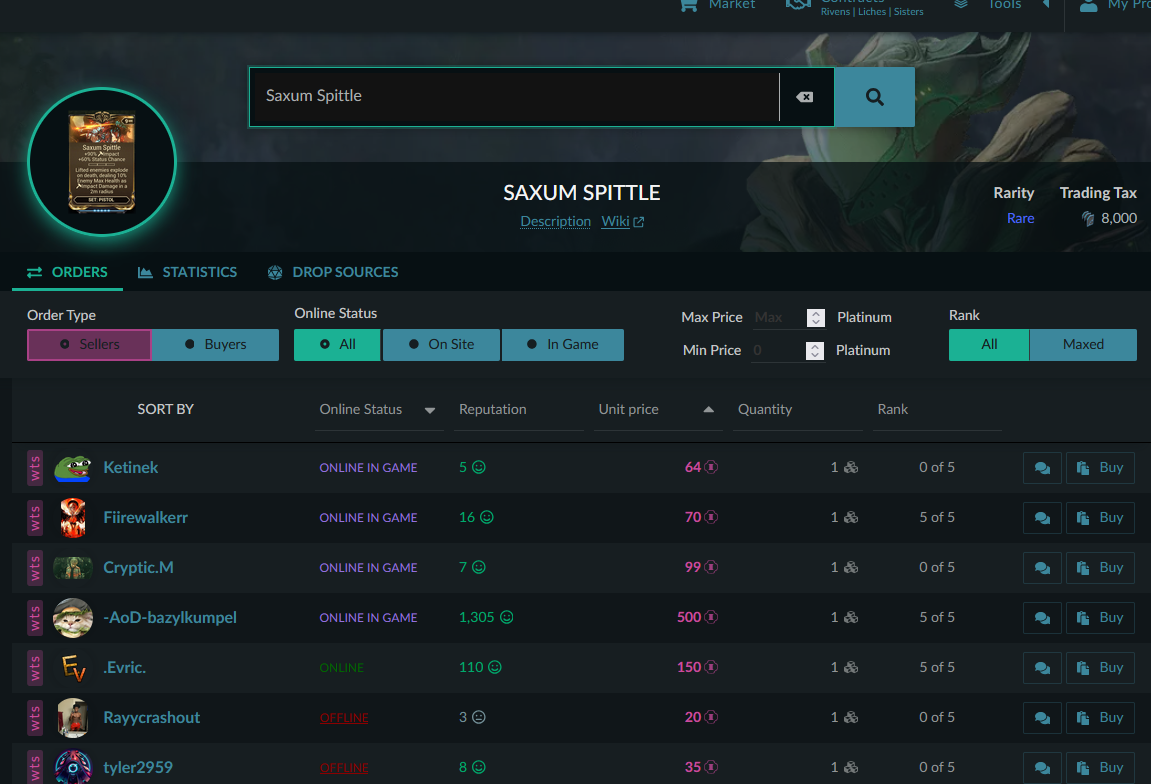1151x784 pixels.
Task: Sort by Reputation column
Action: (x=518, y=410)
